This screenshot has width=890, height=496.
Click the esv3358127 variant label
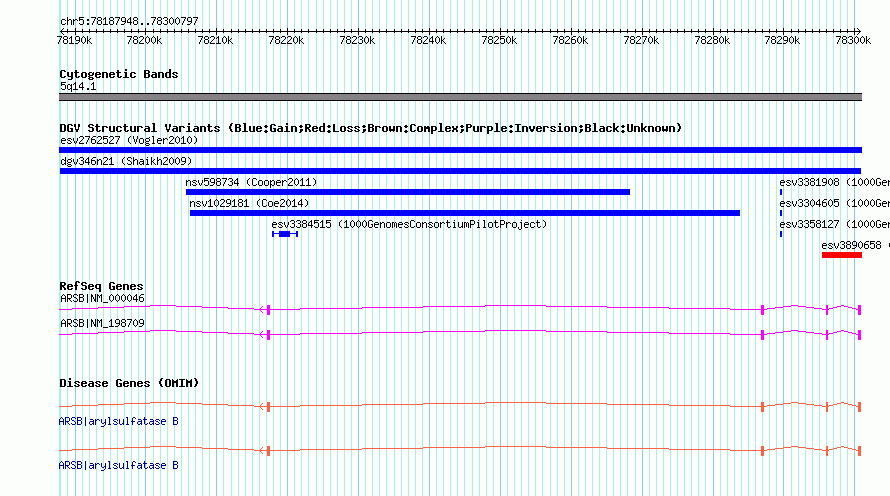point(834,224)
